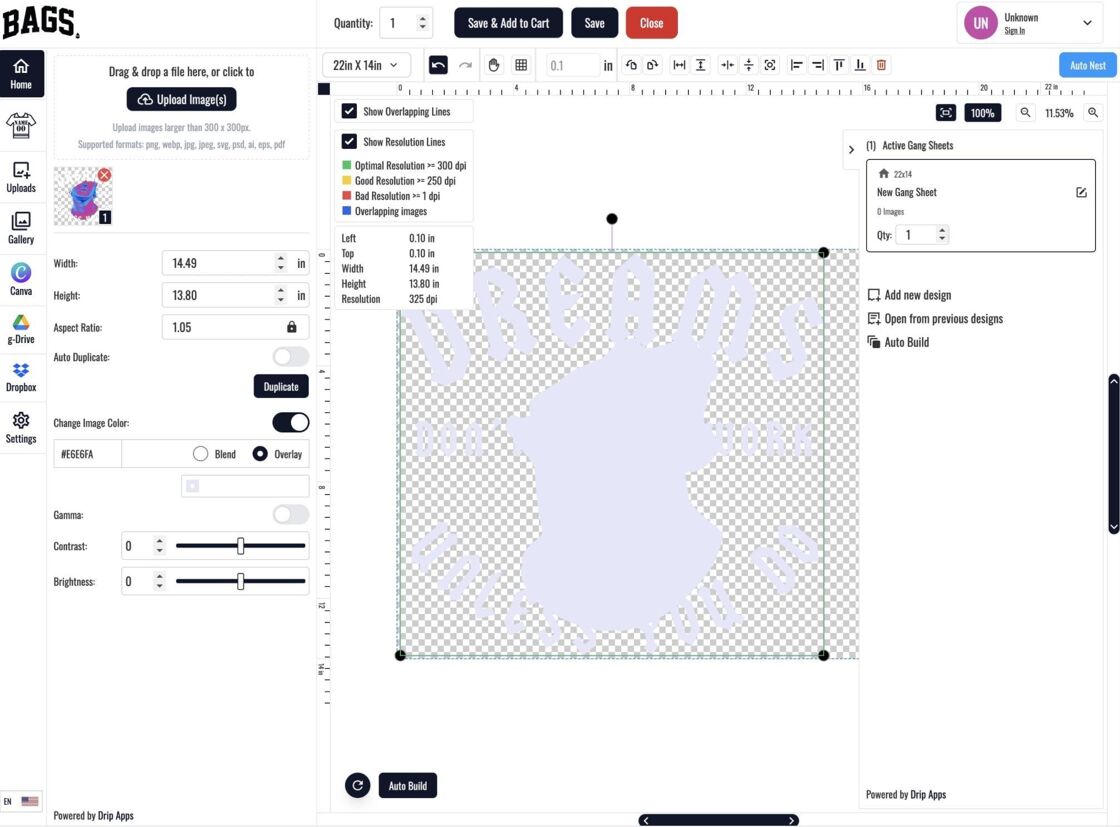Open Home in the sidebar
This screenshot has height=827, width=1120.
tap(21, 74)
